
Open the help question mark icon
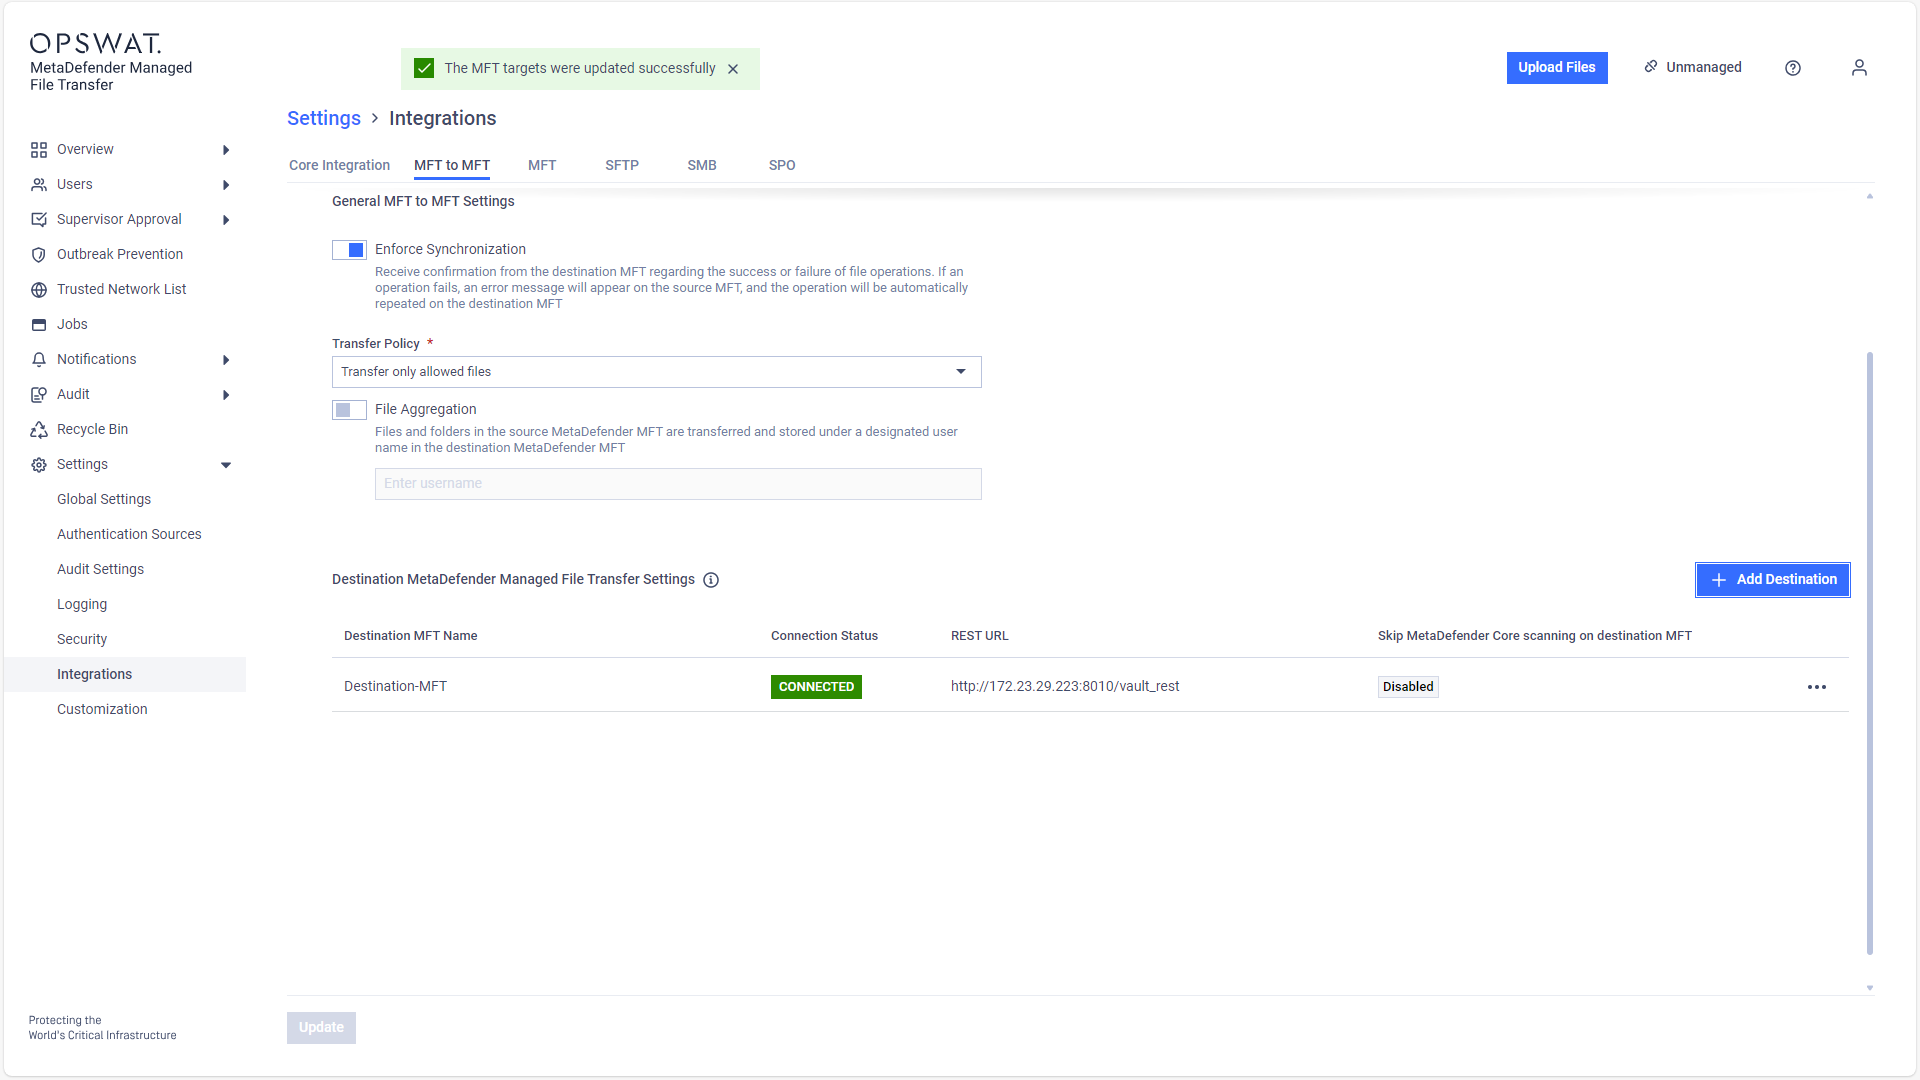click(x=1793, y=68)
